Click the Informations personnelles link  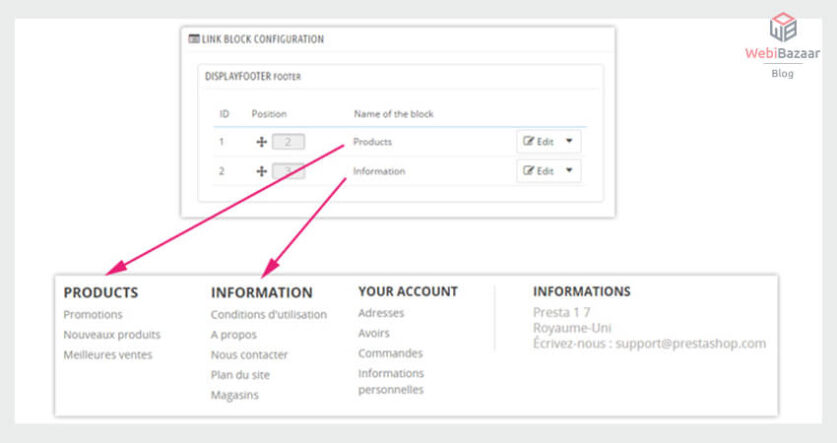point(391,381)
